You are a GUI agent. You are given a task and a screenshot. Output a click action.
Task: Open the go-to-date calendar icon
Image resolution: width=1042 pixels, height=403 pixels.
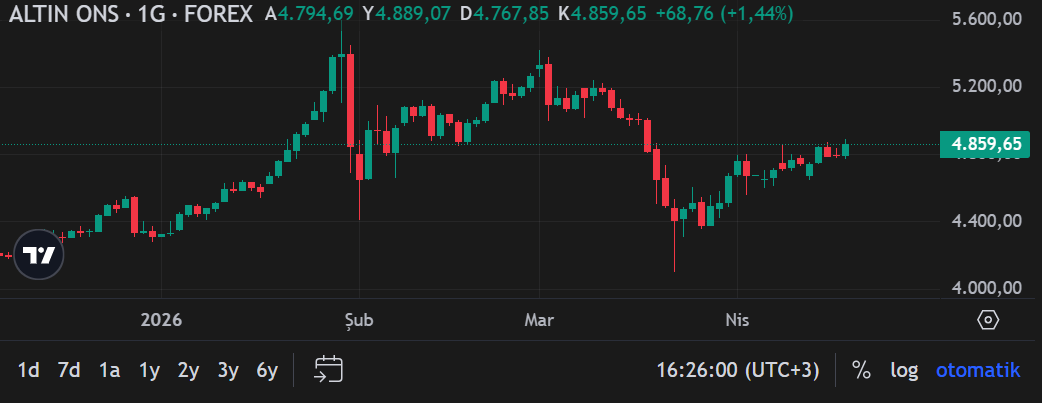[328, 370]
